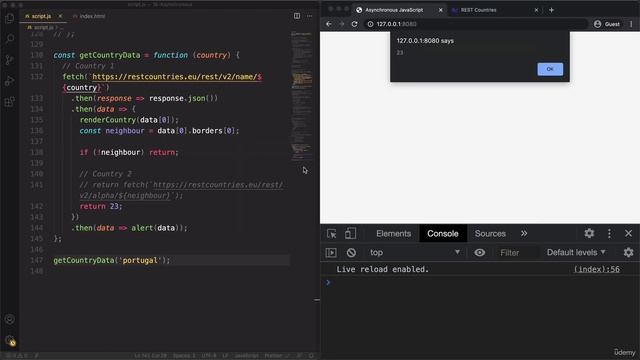The width and height of the screenshot is (640, 360).
Task: Click the 'getCountryData' call on line 147
Action: [x=84, y=260]
